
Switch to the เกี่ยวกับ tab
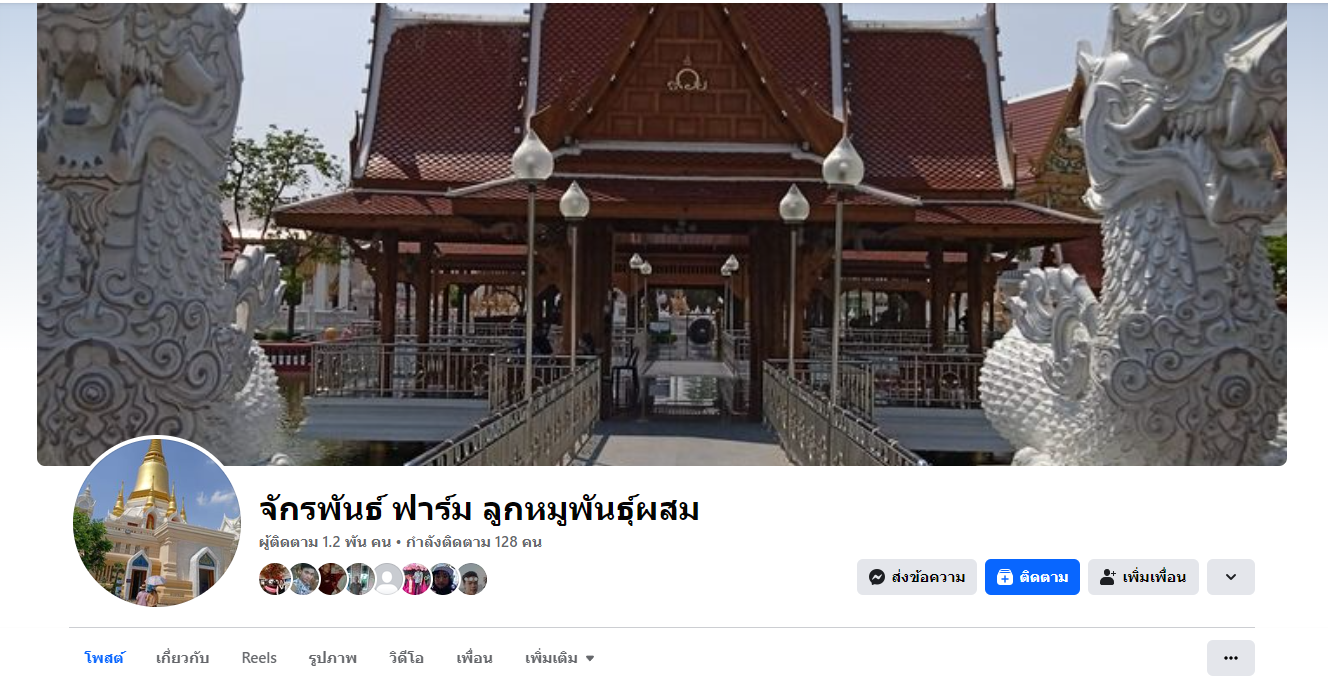183,658
